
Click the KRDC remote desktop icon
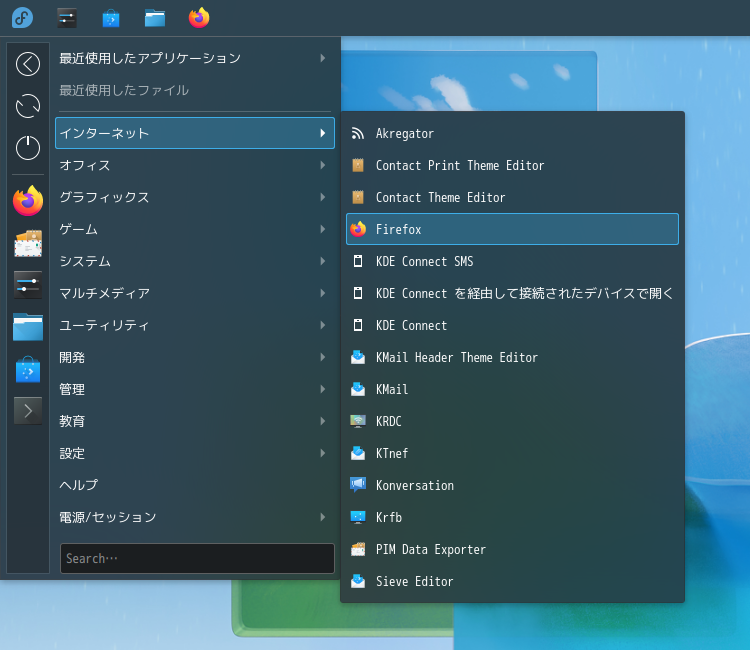click(x=358, y=421)
